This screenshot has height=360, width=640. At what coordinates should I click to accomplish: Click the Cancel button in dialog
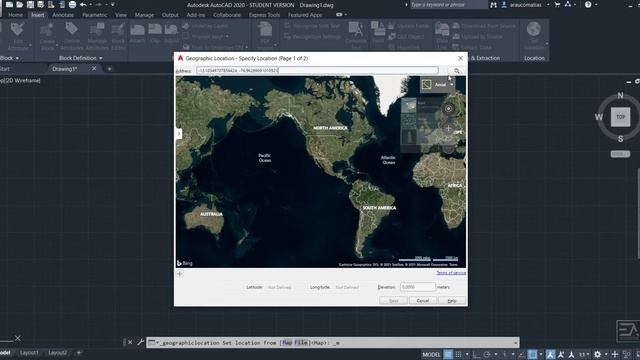(422, 301)
